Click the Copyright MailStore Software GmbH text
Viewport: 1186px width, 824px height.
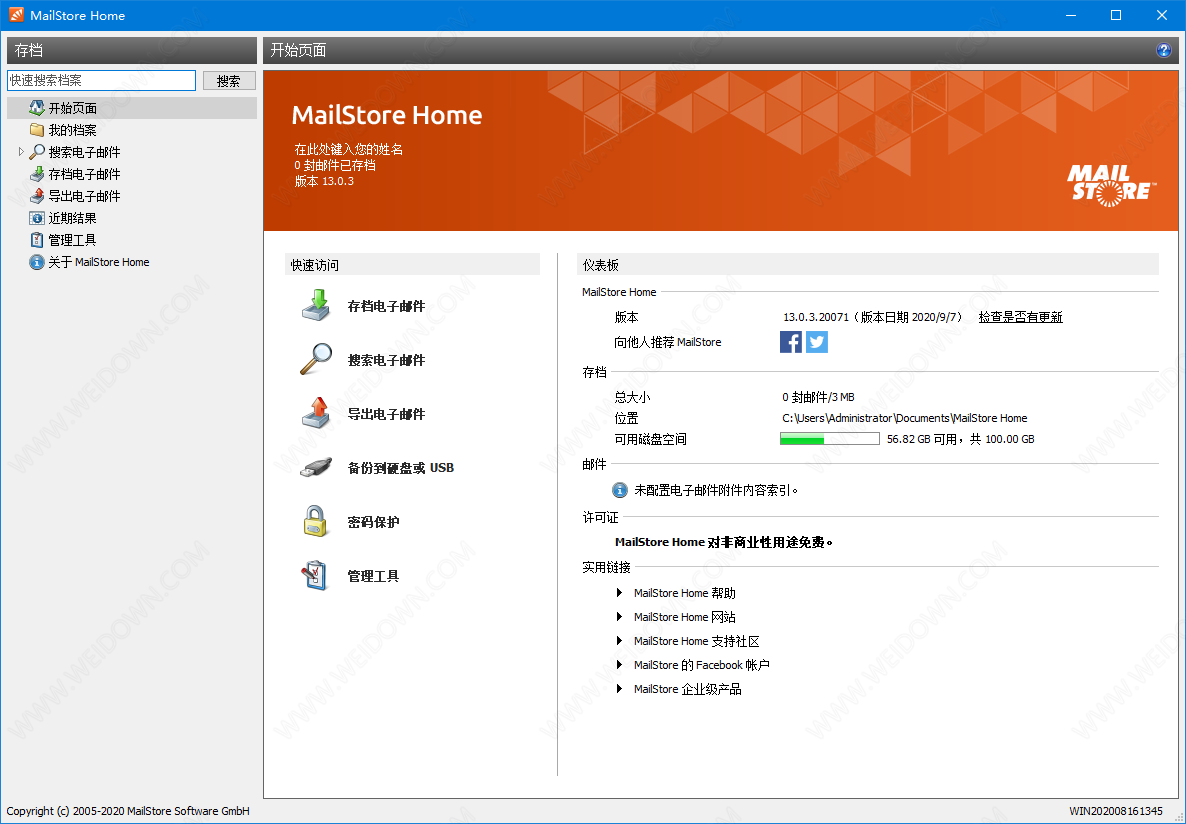(128, 811)
